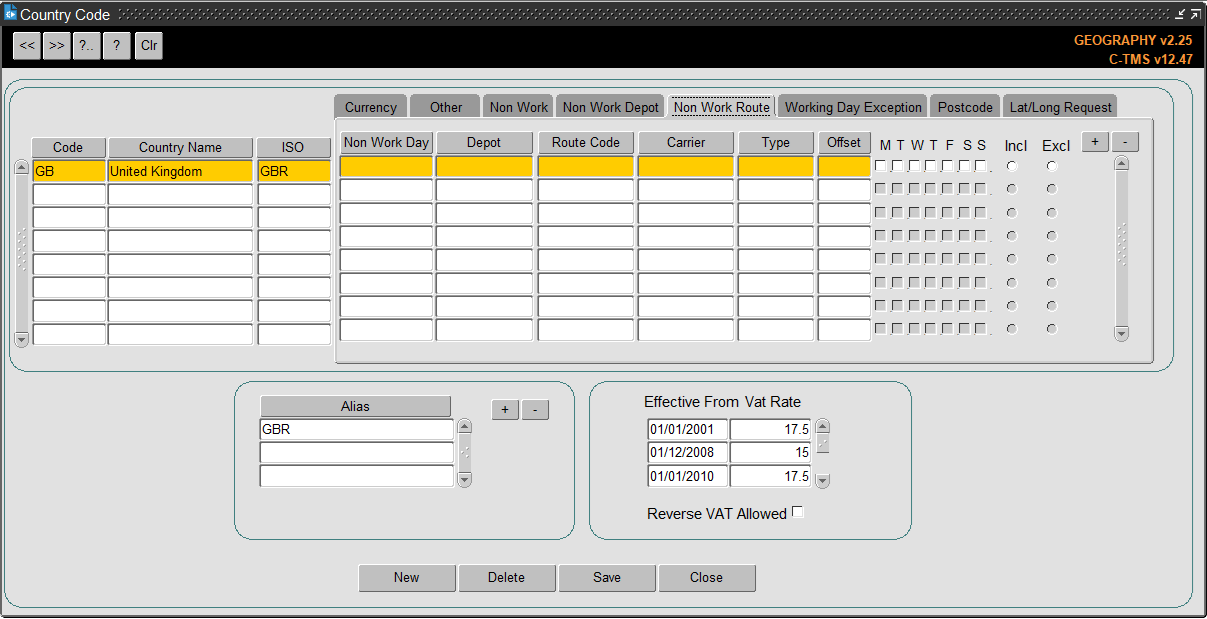Go to next record with >> button
The height and width of the screenshot is (619, 1207).
57,46
